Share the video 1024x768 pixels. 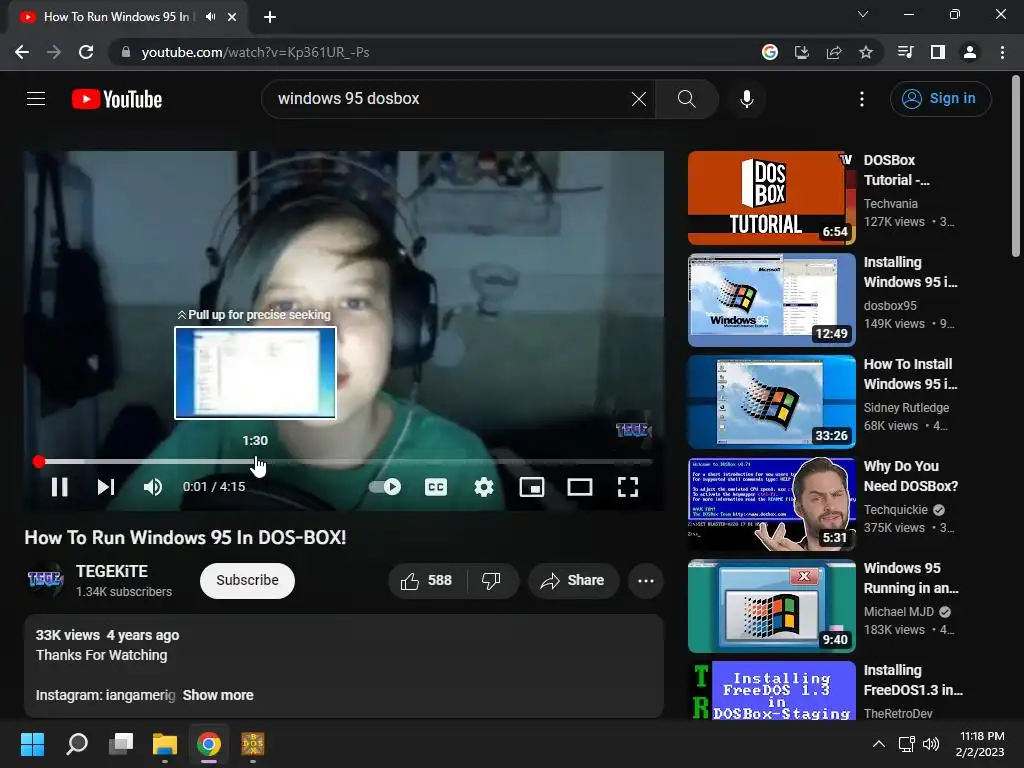(573, 580)
